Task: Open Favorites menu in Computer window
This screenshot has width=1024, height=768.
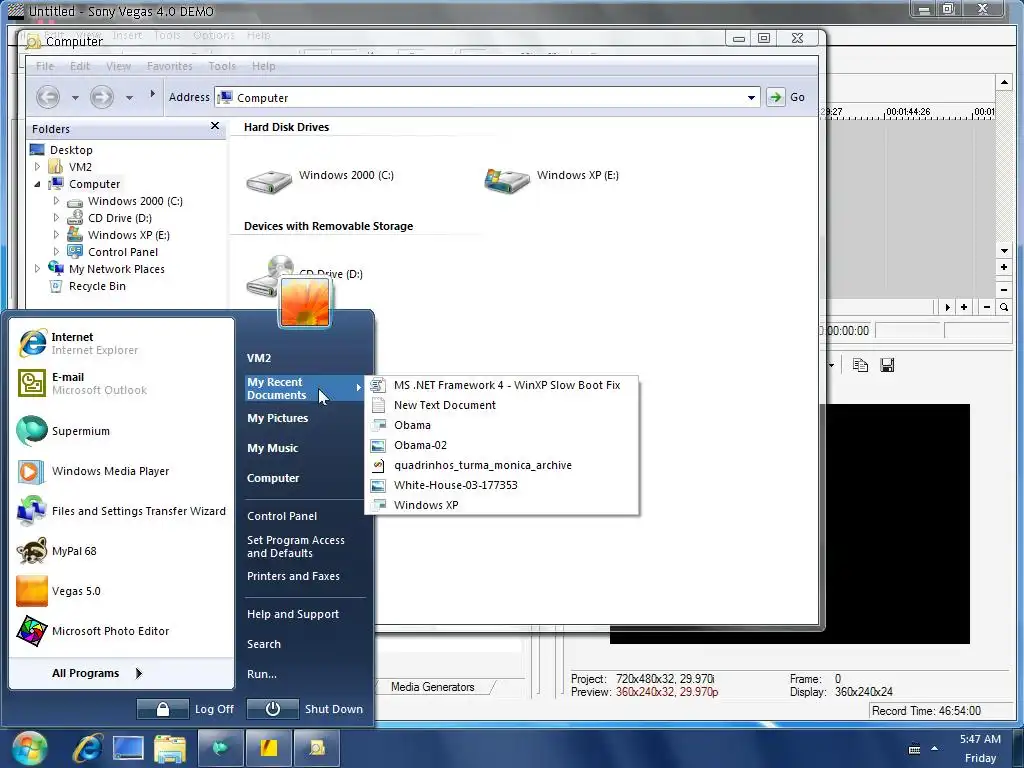Action: pos(170,66)
